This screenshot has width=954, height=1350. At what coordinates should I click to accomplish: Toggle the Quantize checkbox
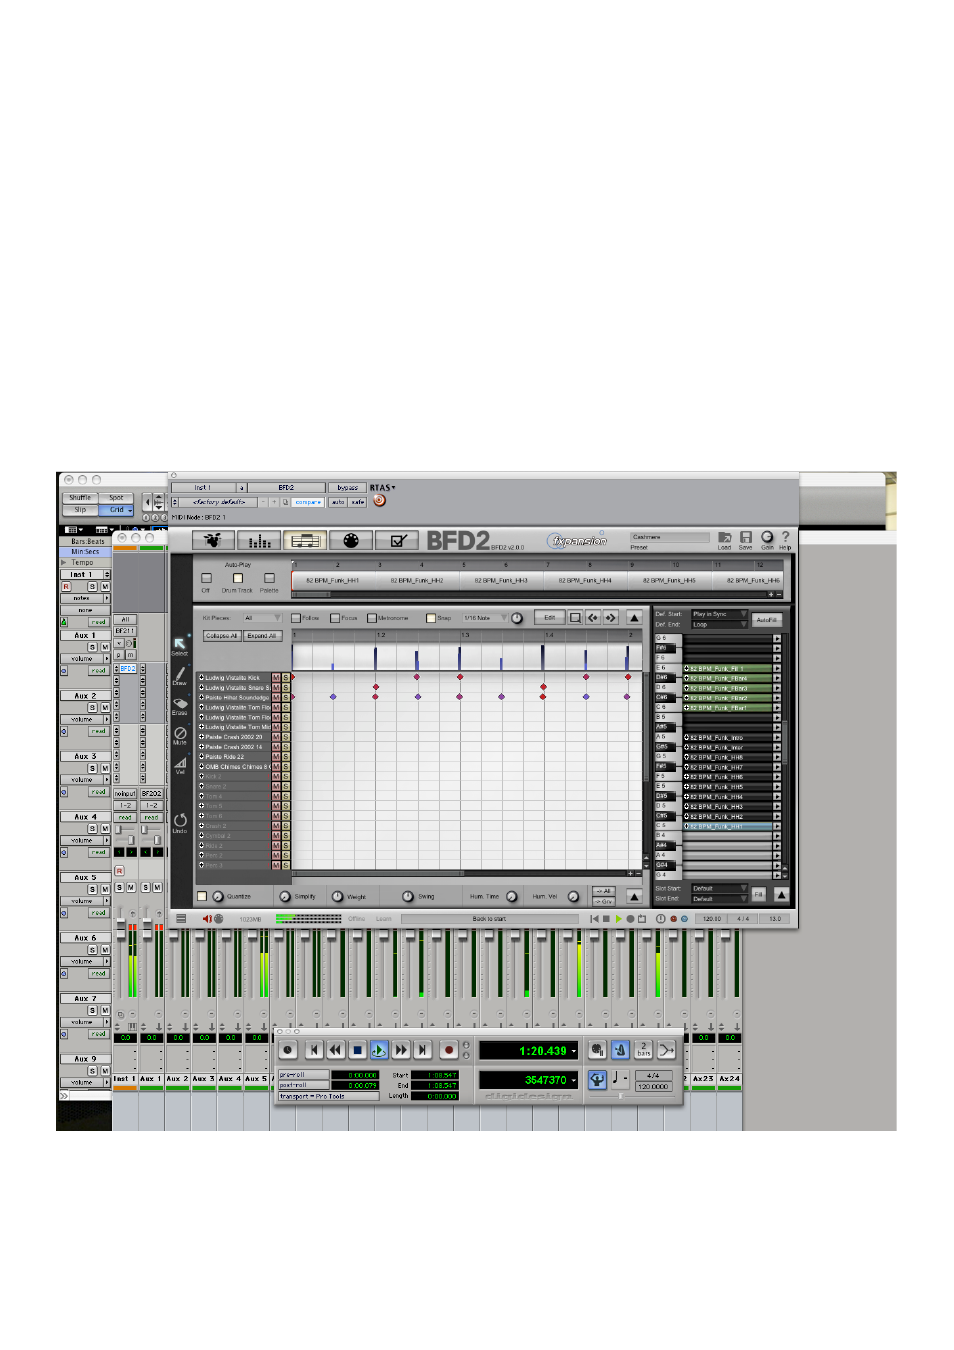pos(202,896)
